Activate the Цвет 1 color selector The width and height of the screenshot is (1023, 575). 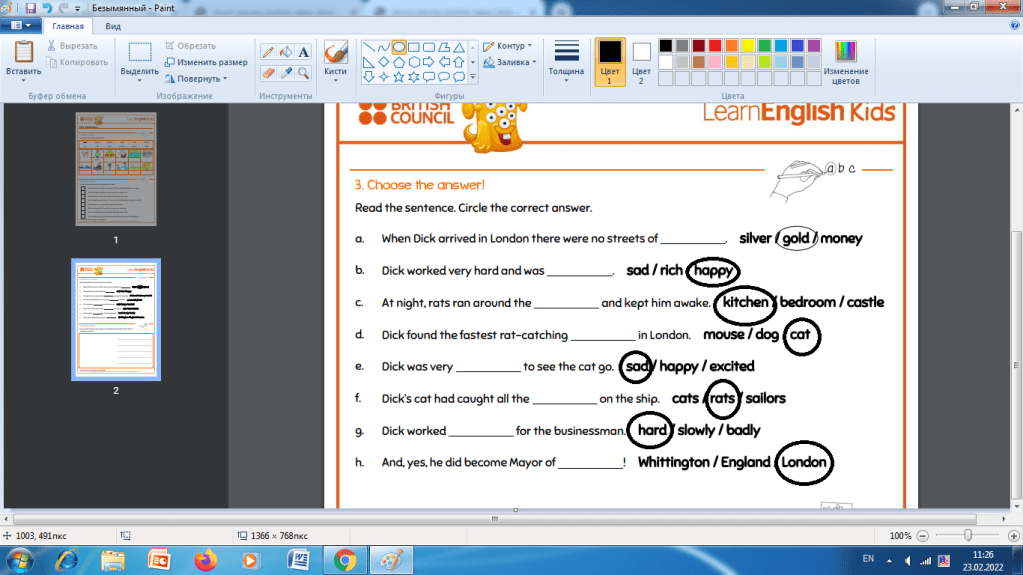click(x=609, y=60)
